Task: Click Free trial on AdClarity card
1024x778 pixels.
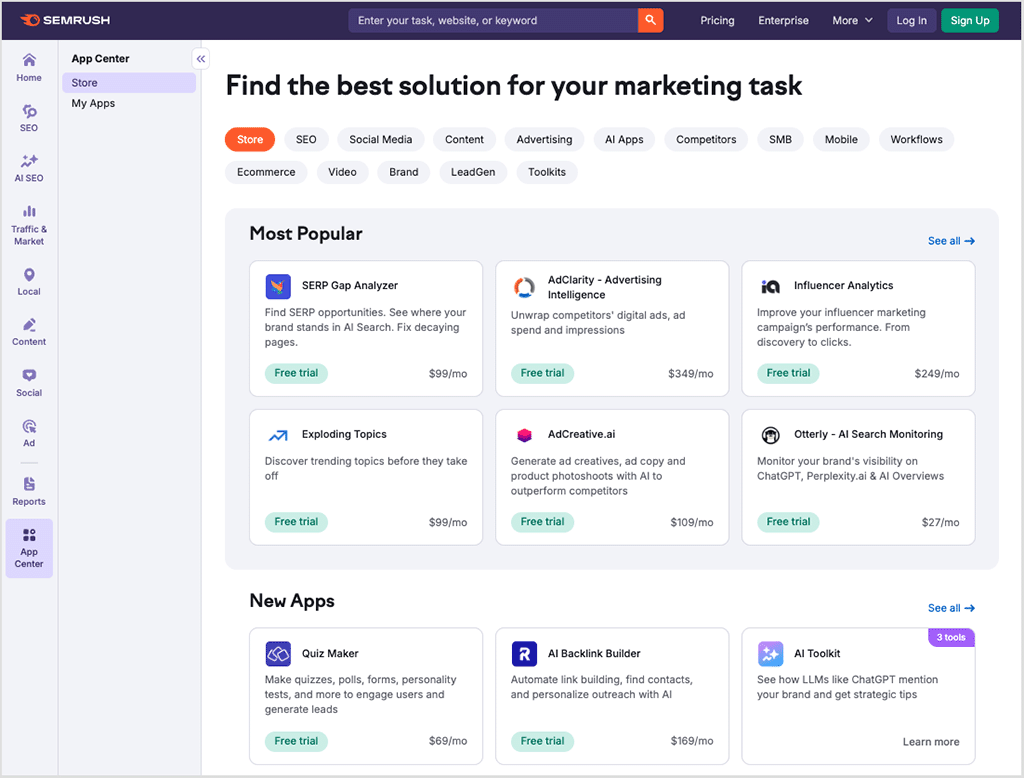Action: (542, 373)
